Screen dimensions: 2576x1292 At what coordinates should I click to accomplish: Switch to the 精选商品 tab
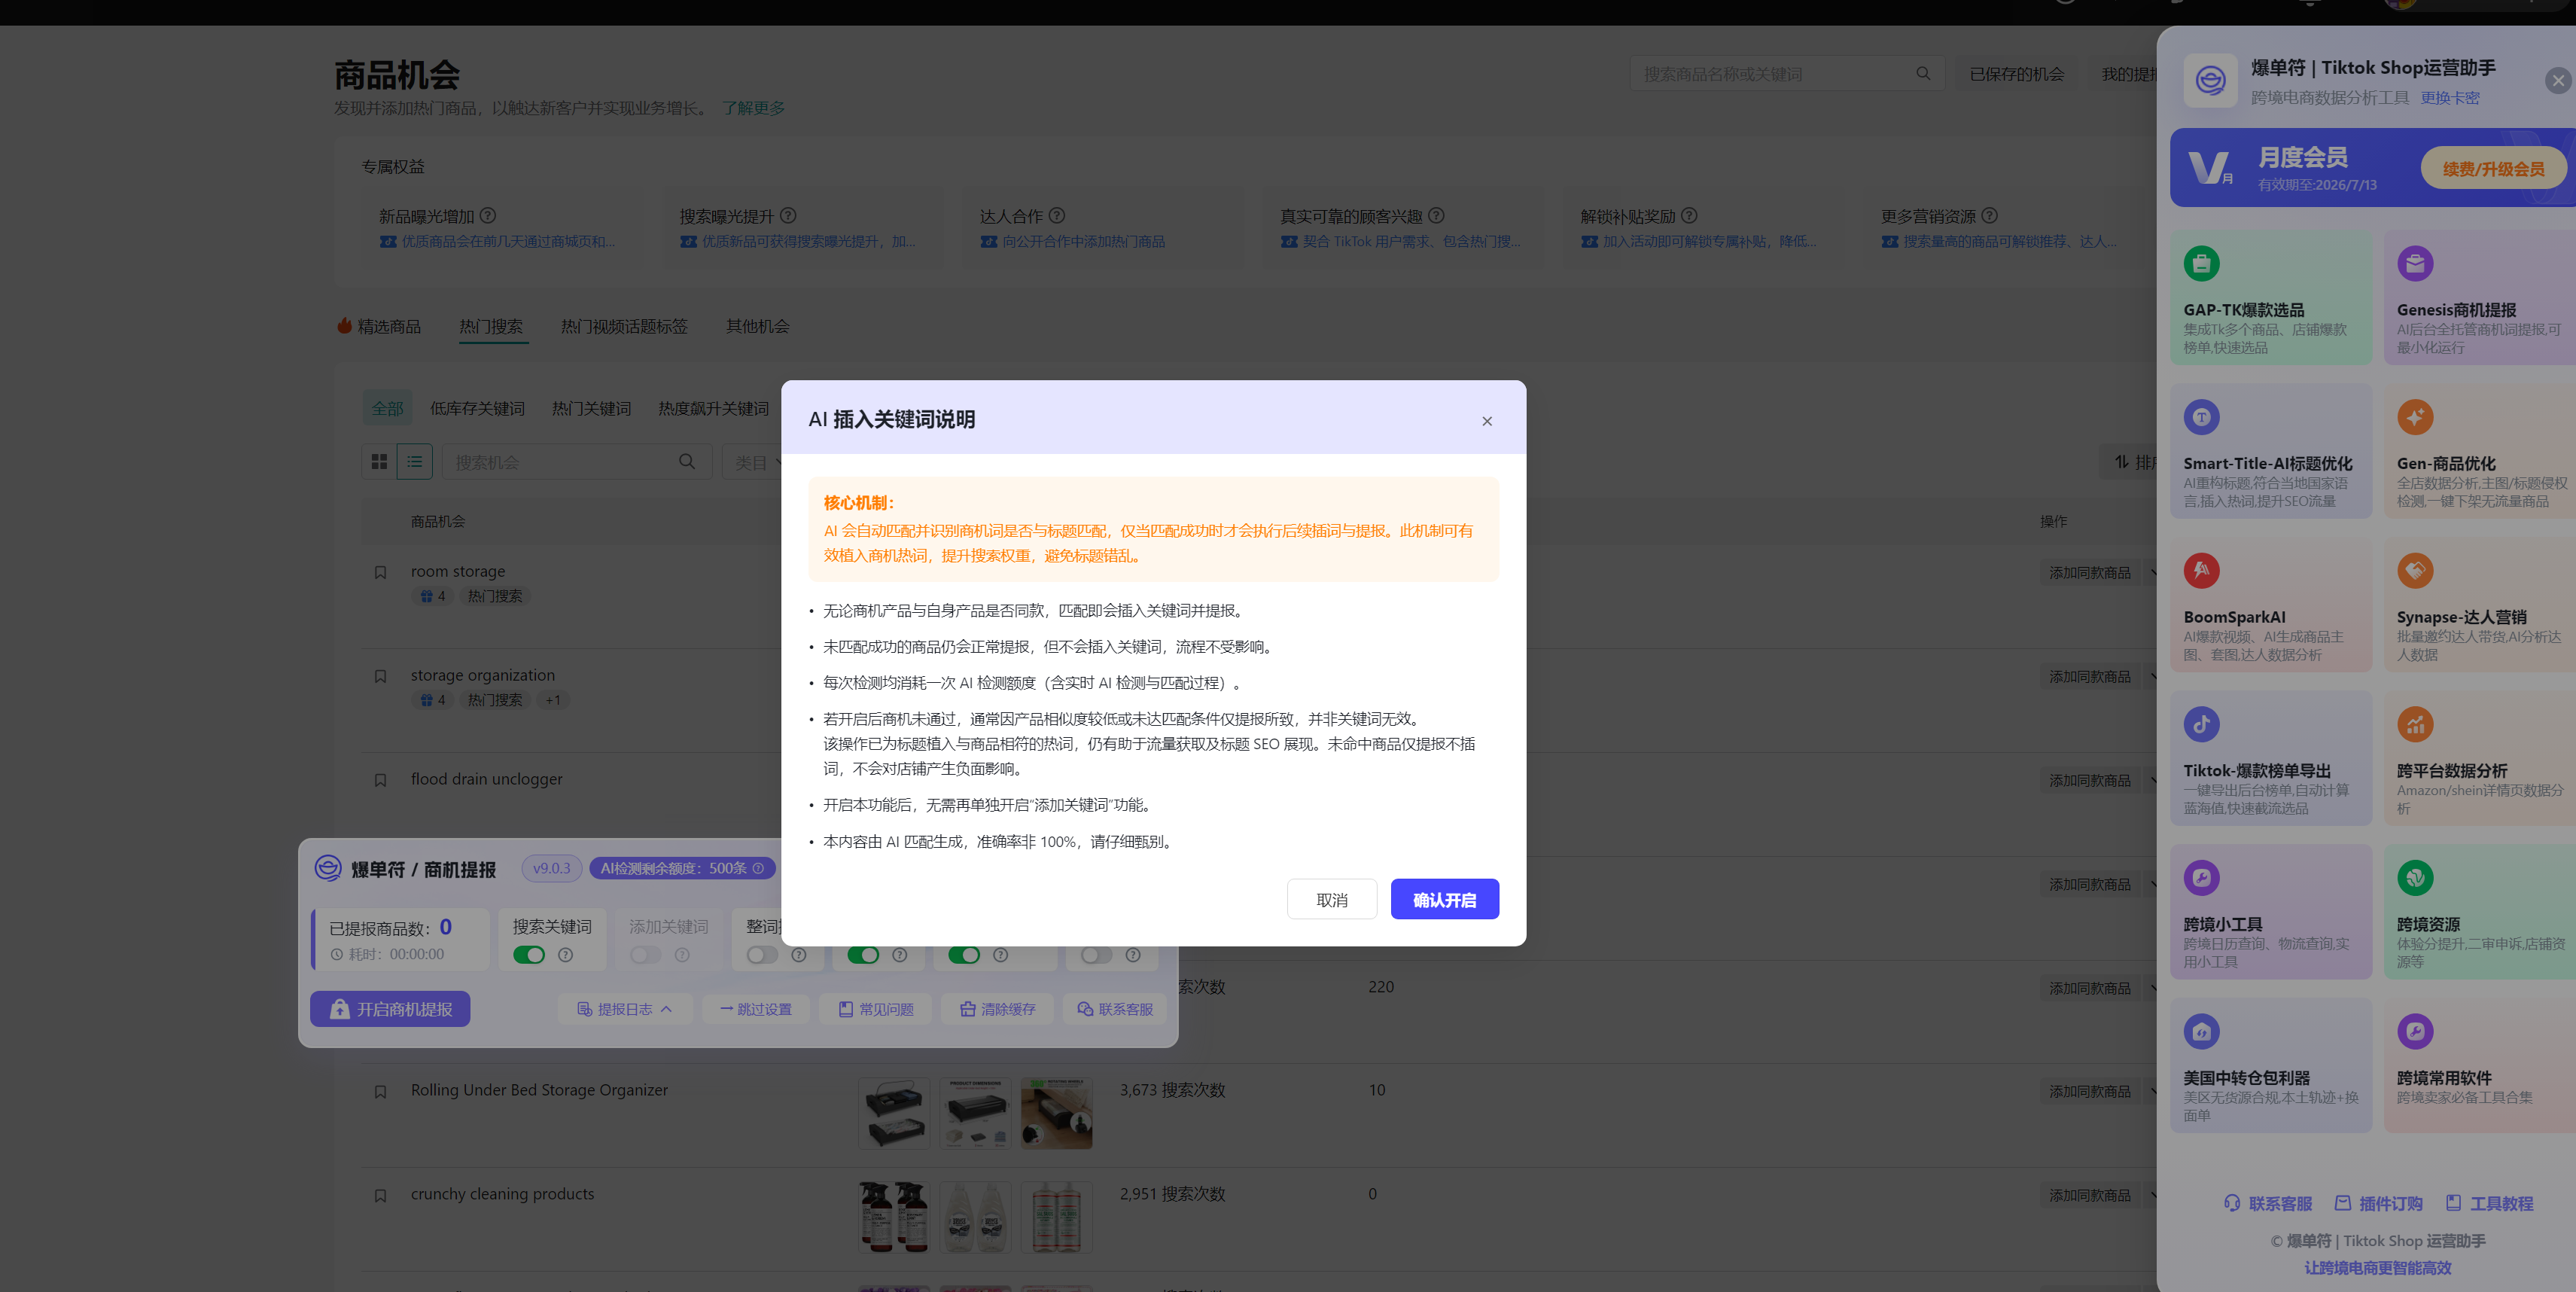pos(380,326)
